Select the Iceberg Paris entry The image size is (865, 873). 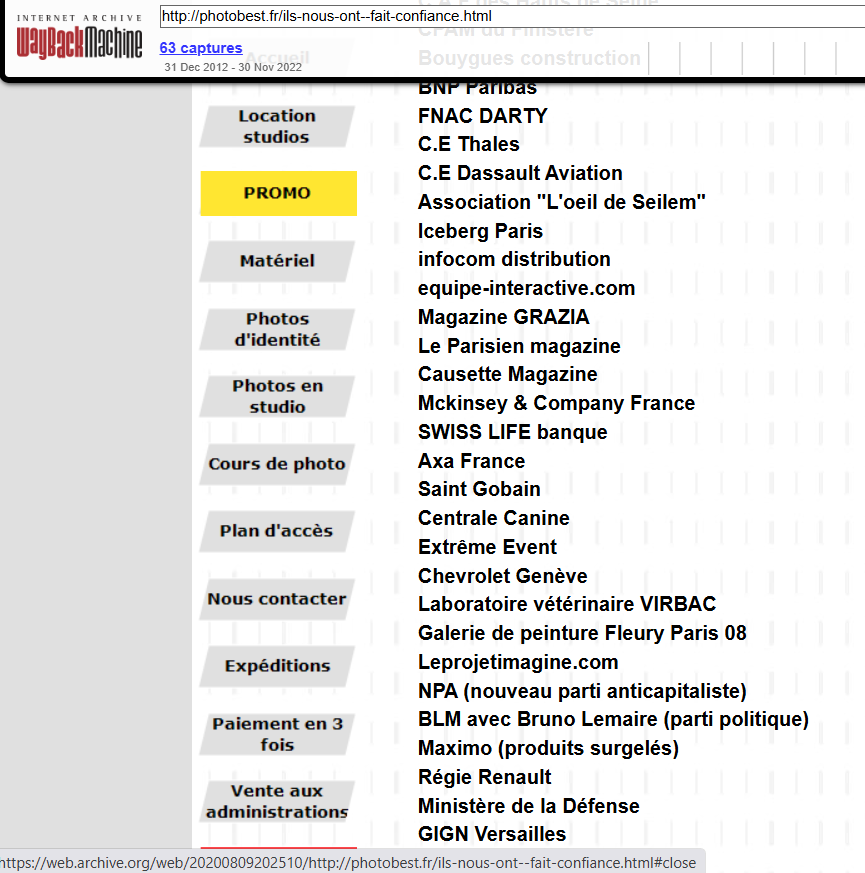point(480,231)
